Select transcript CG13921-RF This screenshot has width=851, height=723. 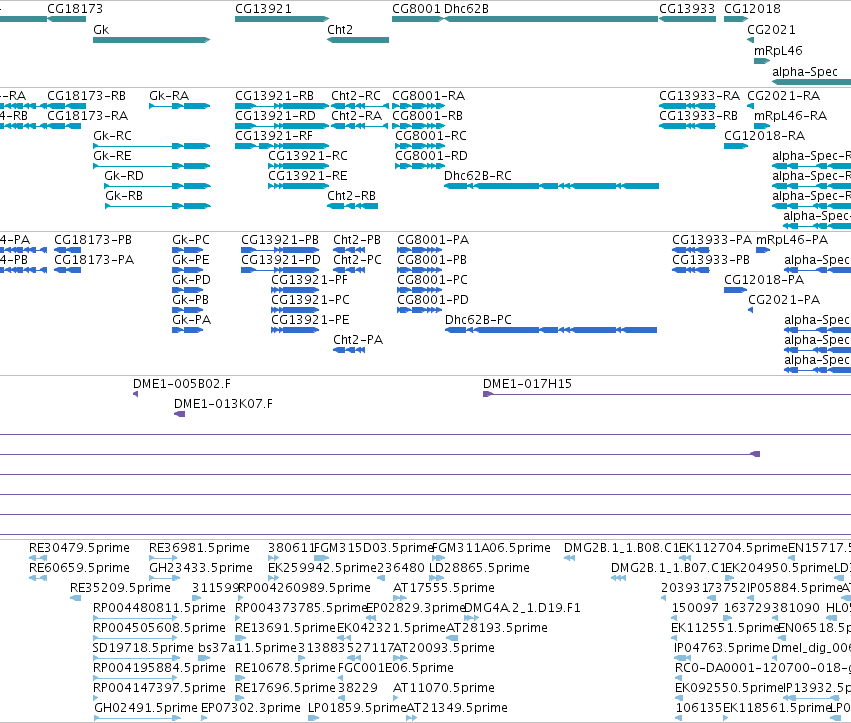282,146
